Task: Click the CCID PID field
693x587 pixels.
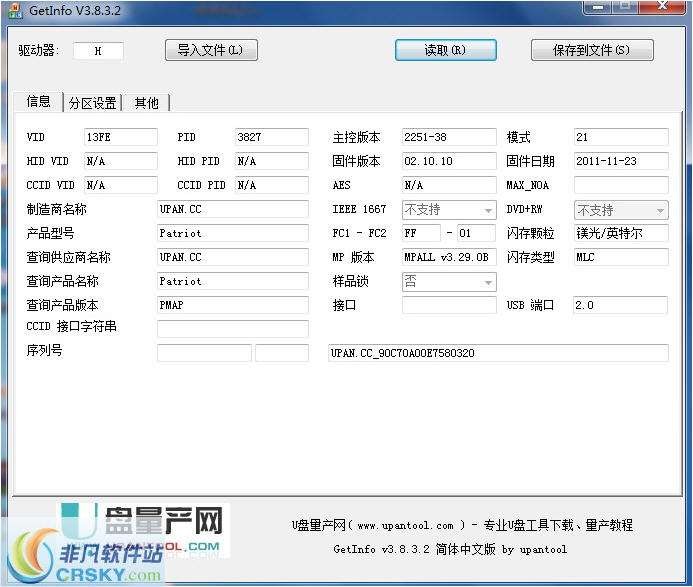Action: [271, 185]
